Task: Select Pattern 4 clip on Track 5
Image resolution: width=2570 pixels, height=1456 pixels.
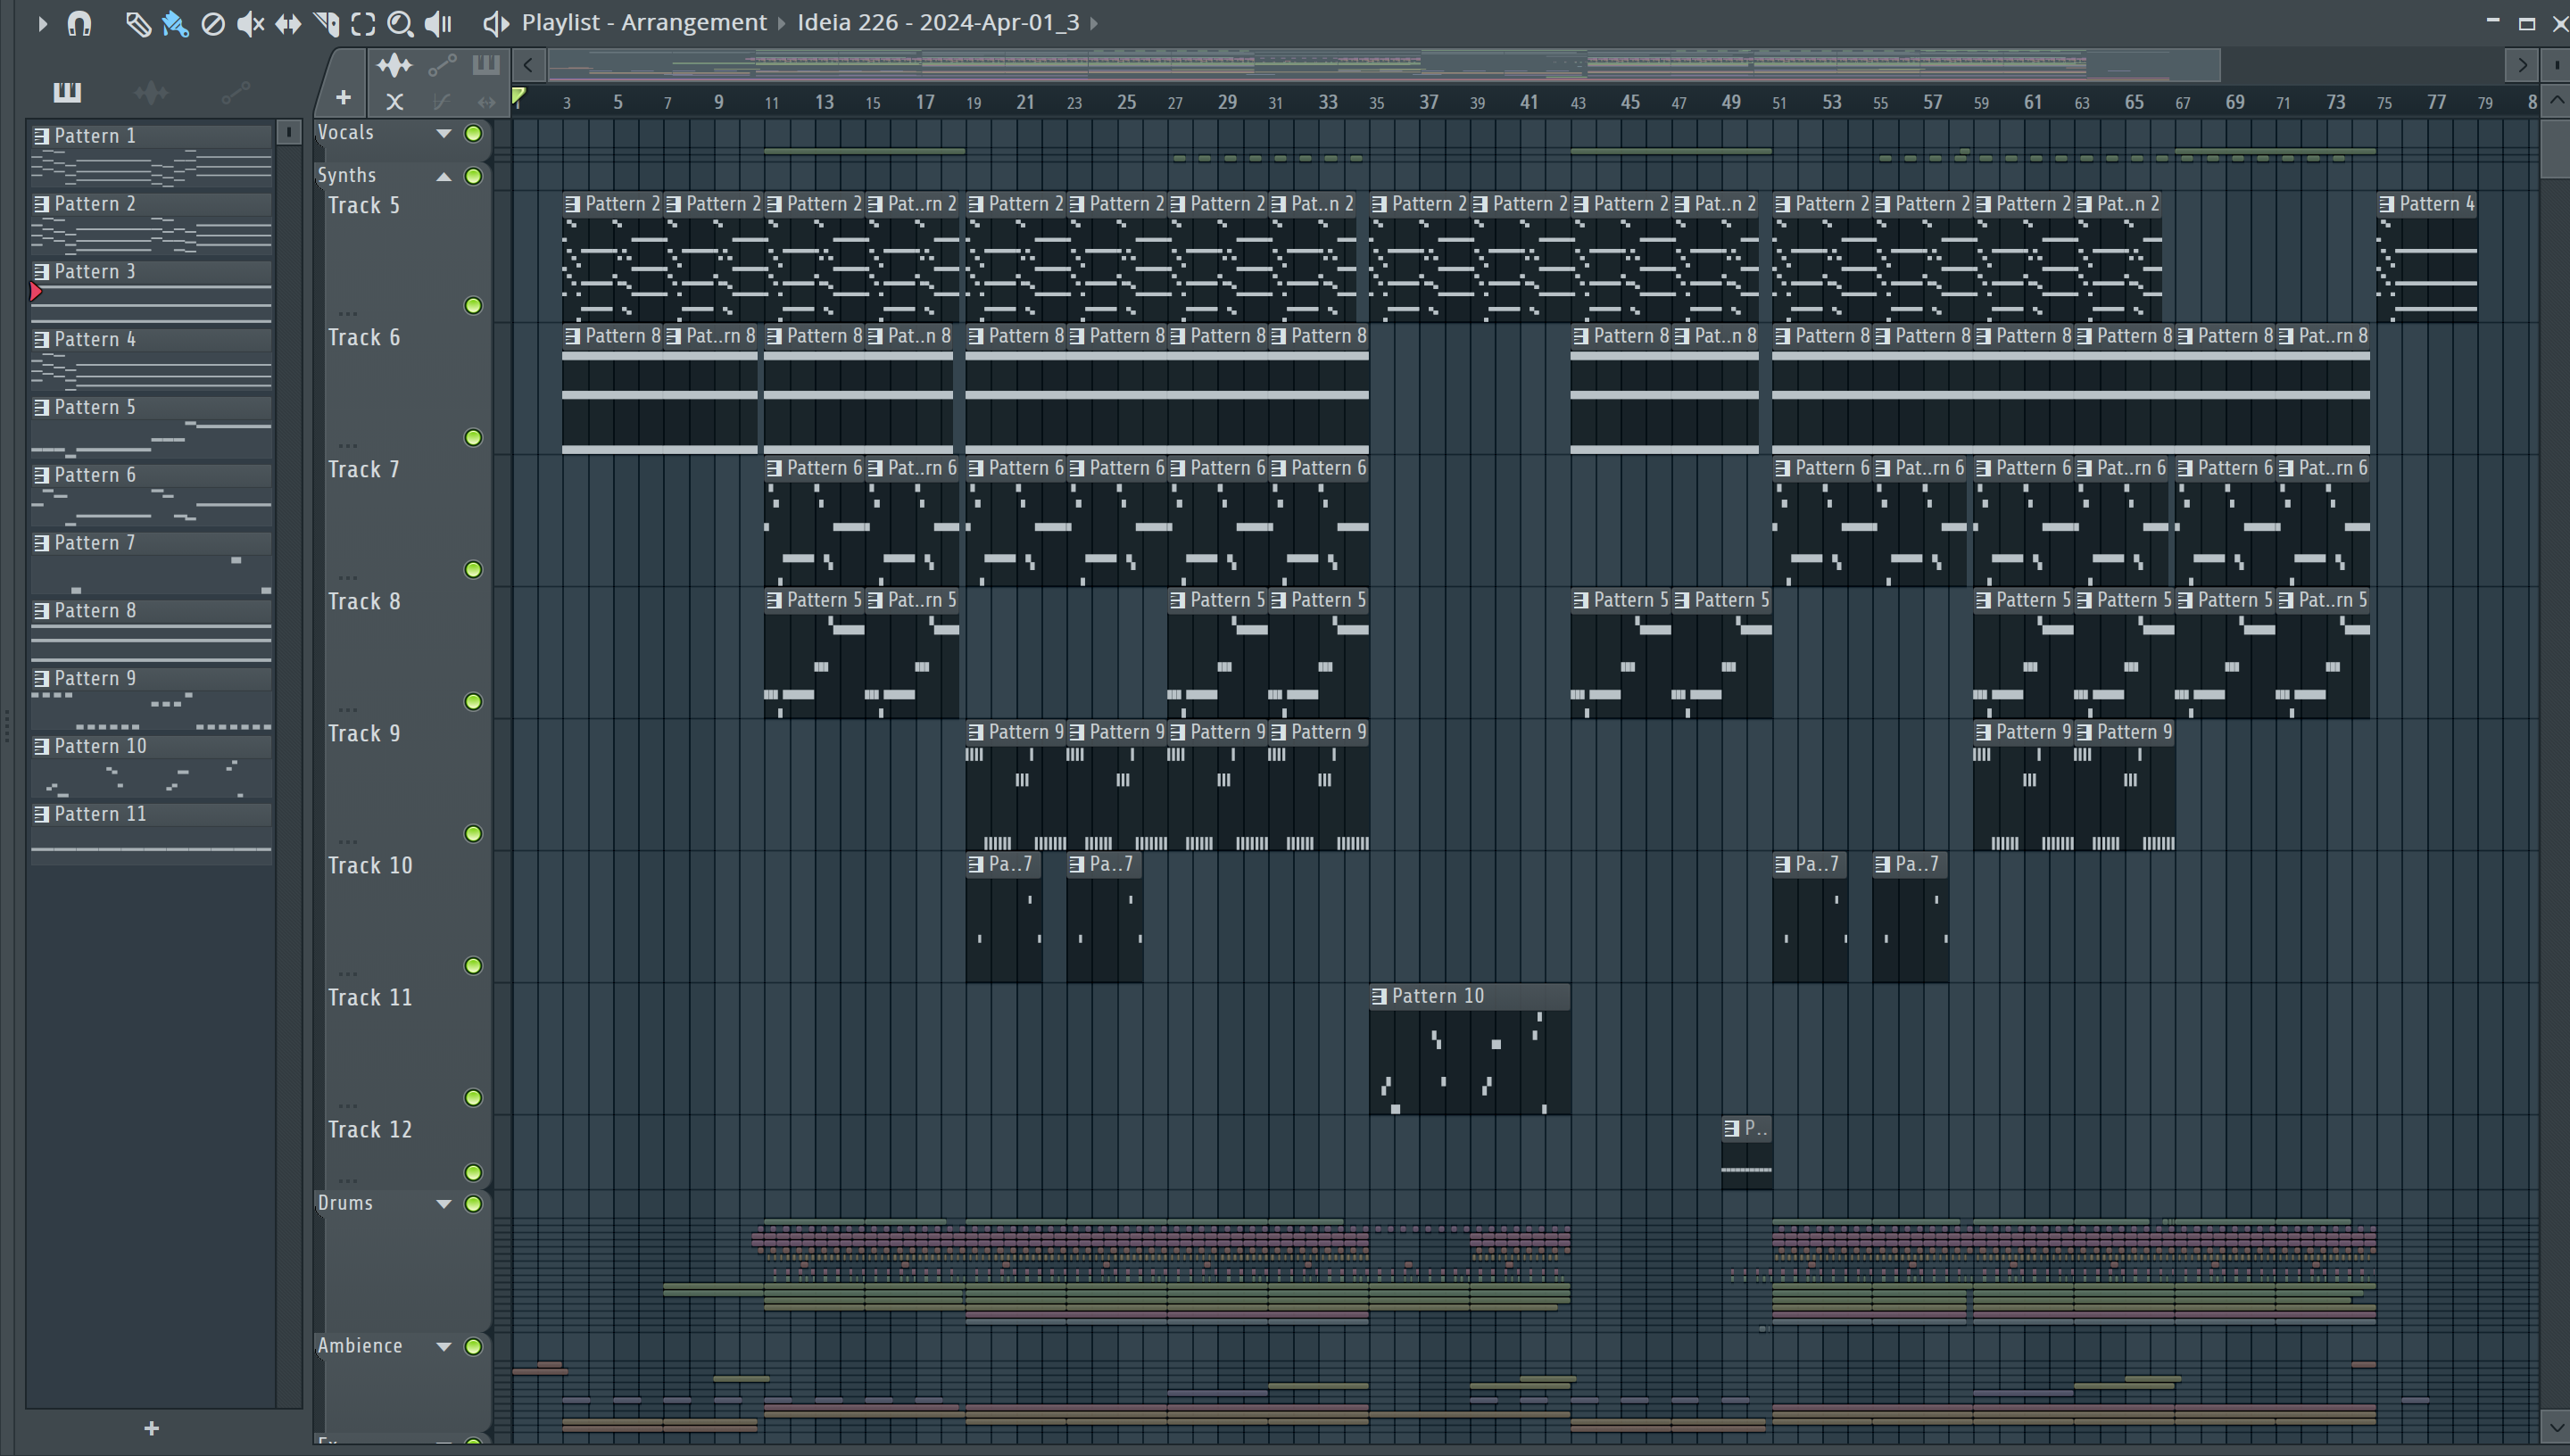Action: 2427,257
